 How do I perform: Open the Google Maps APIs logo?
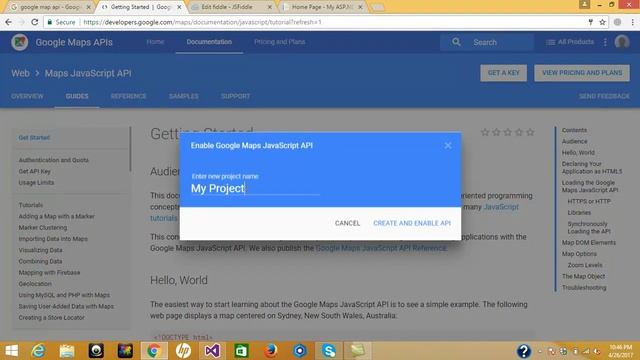click(x=20, y=42)
